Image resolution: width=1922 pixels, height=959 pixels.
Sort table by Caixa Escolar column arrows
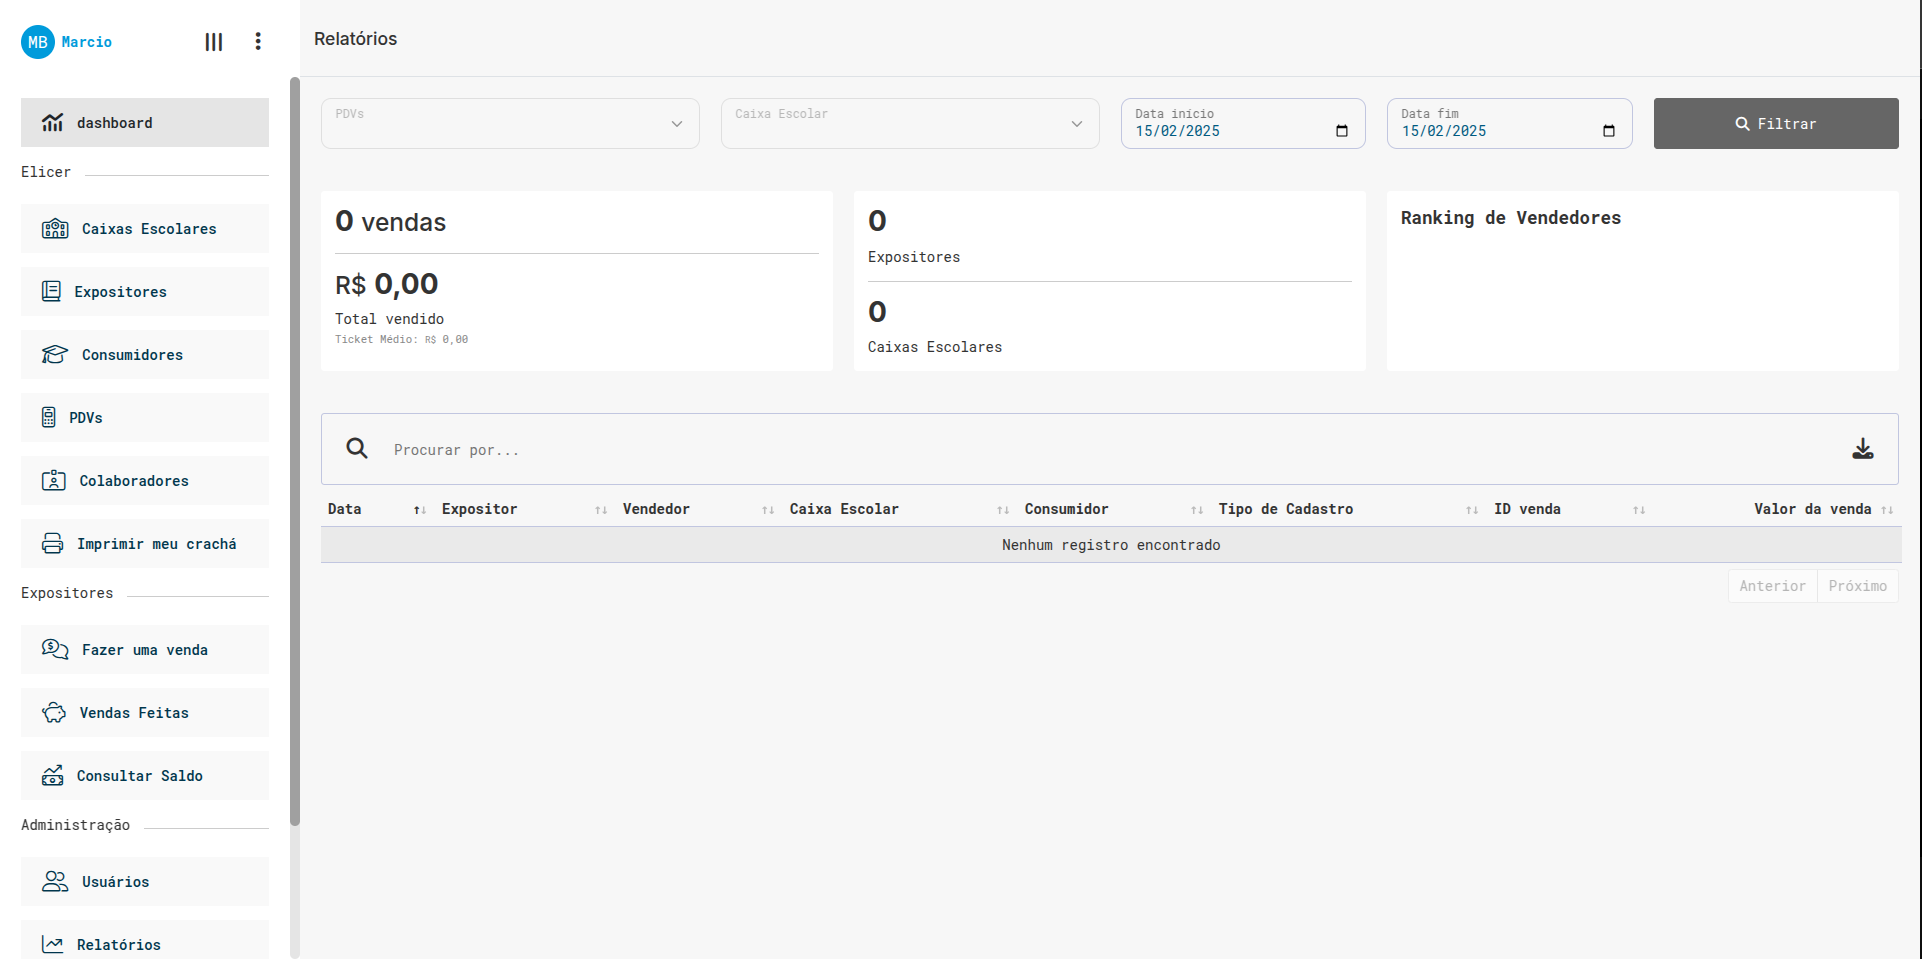click(x=1003, y=510)
